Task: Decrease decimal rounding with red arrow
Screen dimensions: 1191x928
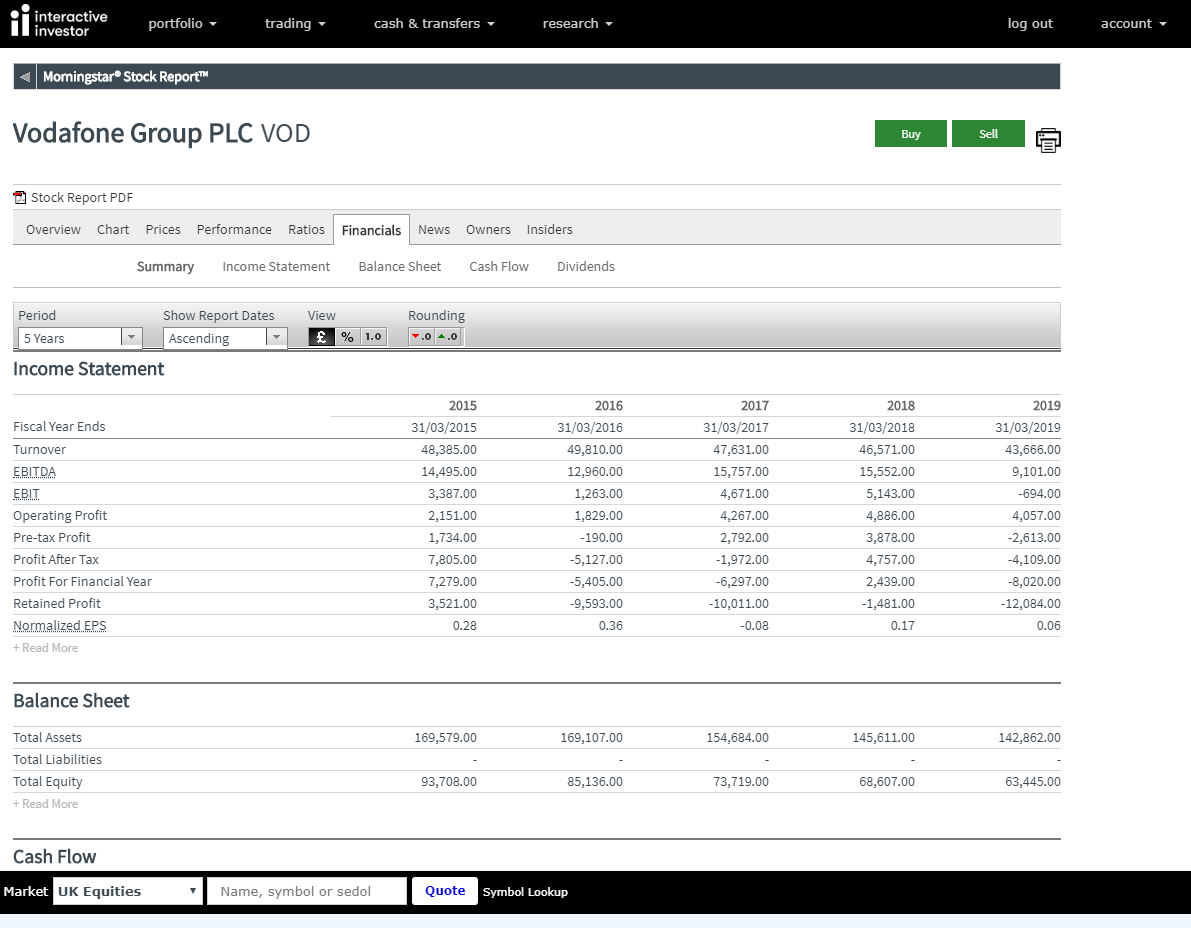Action: tap(421, 337)
